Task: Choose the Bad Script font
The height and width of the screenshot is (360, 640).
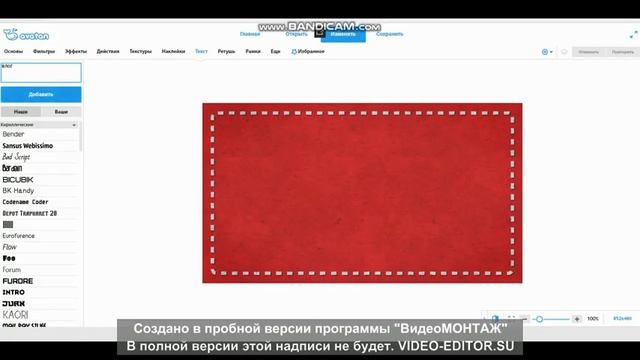Action: pos(16,157)
